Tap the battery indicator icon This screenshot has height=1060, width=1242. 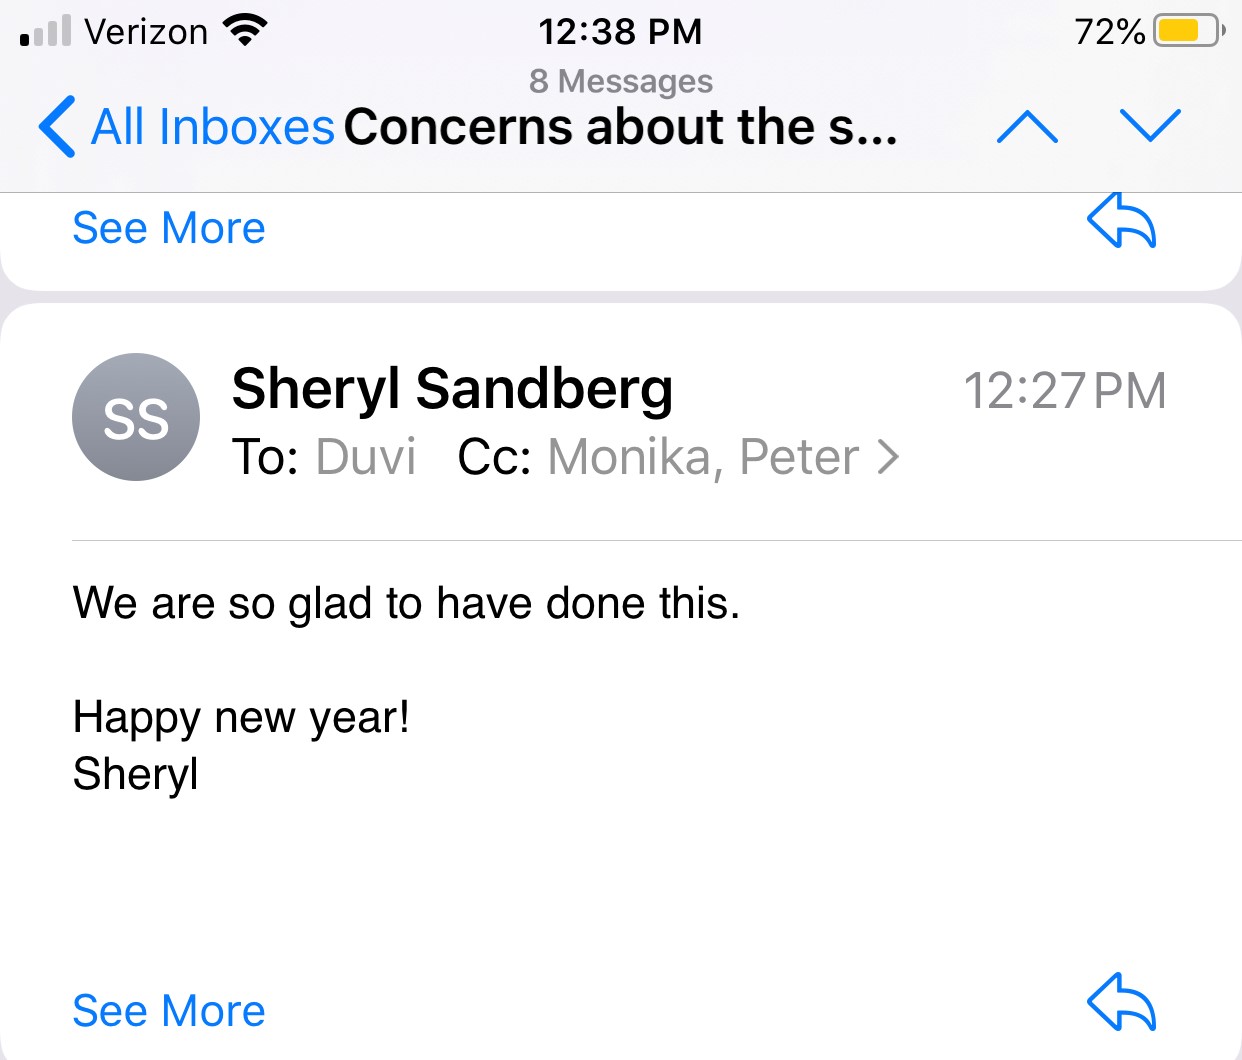(x=1187, y=31)
